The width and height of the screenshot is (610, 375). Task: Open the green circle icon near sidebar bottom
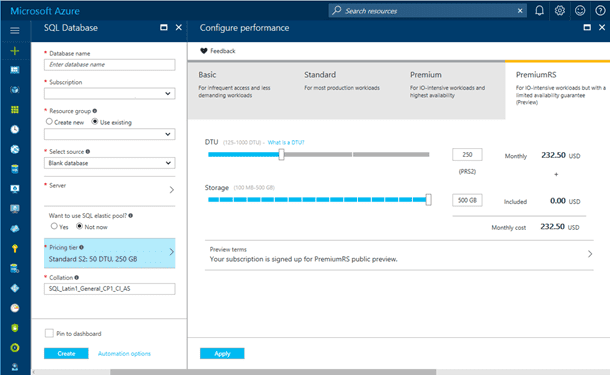coord(15,348)
